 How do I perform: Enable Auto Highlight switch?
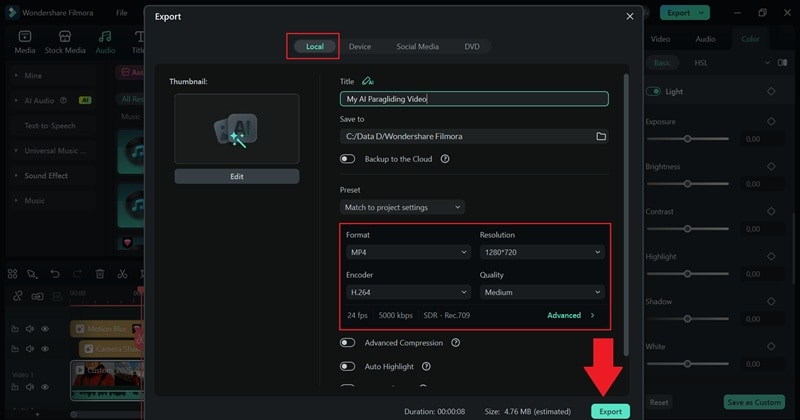347,366
